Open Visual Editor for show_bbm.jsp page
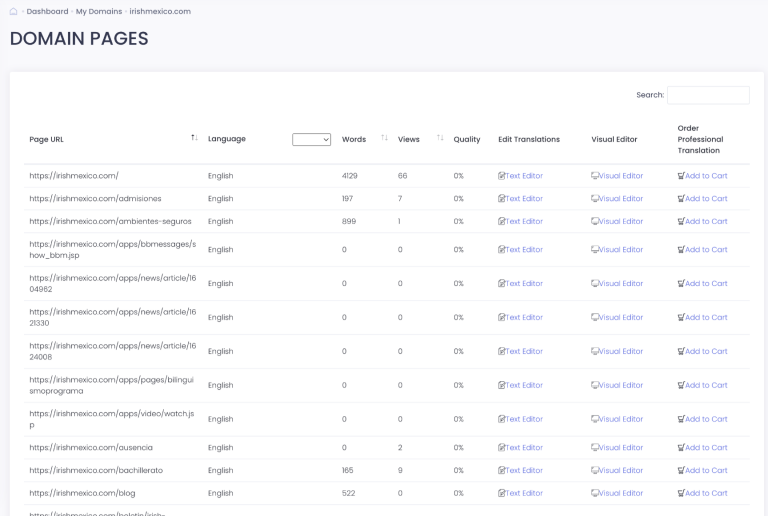 617,250
